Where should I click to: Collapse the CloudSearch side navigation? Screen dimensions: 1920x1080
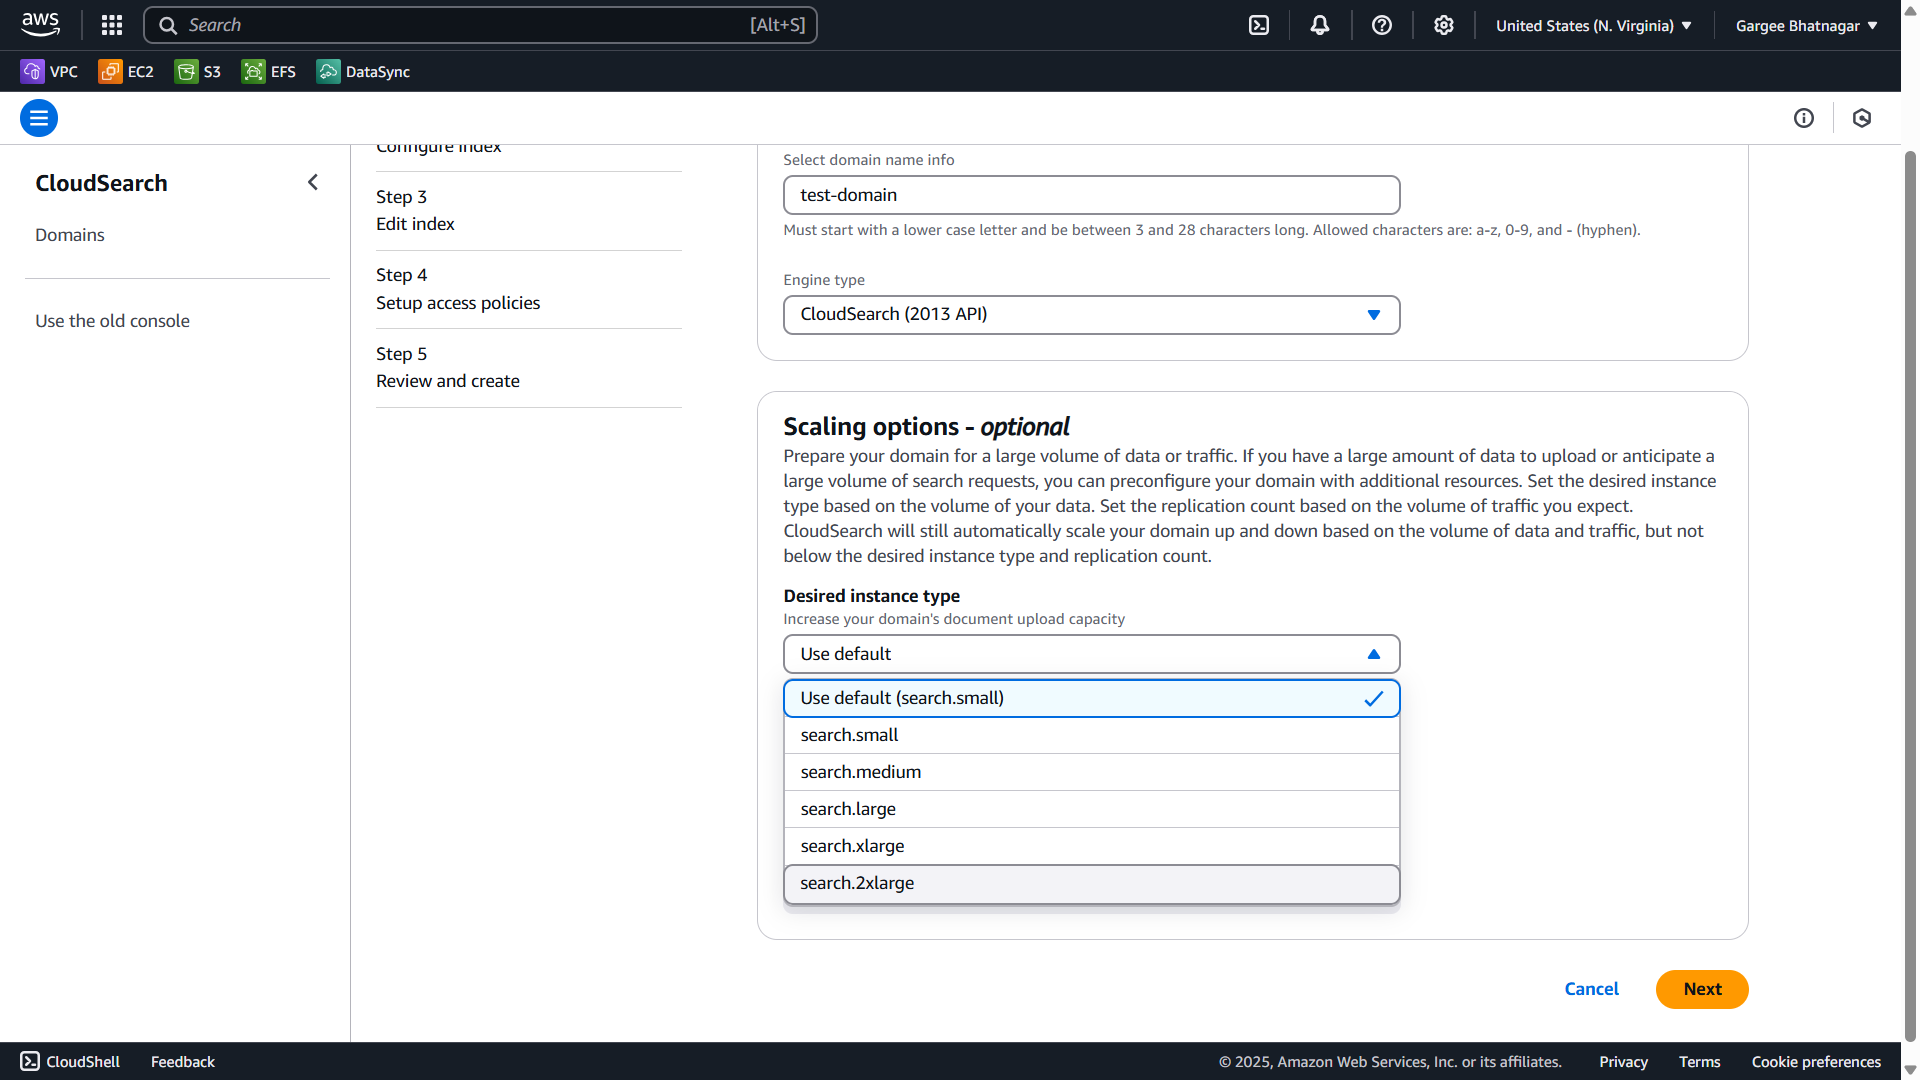click(x=313, y=182)
